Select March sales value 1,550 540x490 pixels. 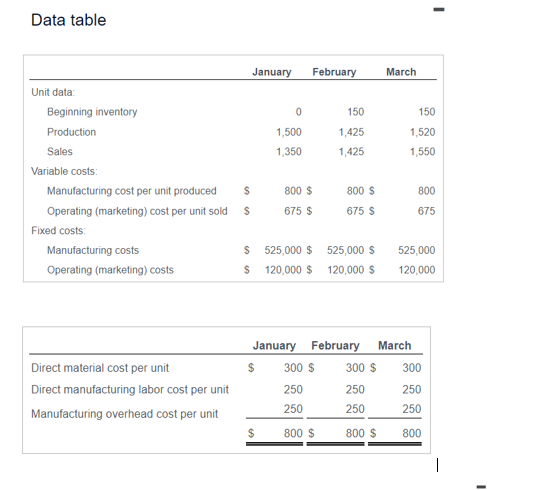423,152
